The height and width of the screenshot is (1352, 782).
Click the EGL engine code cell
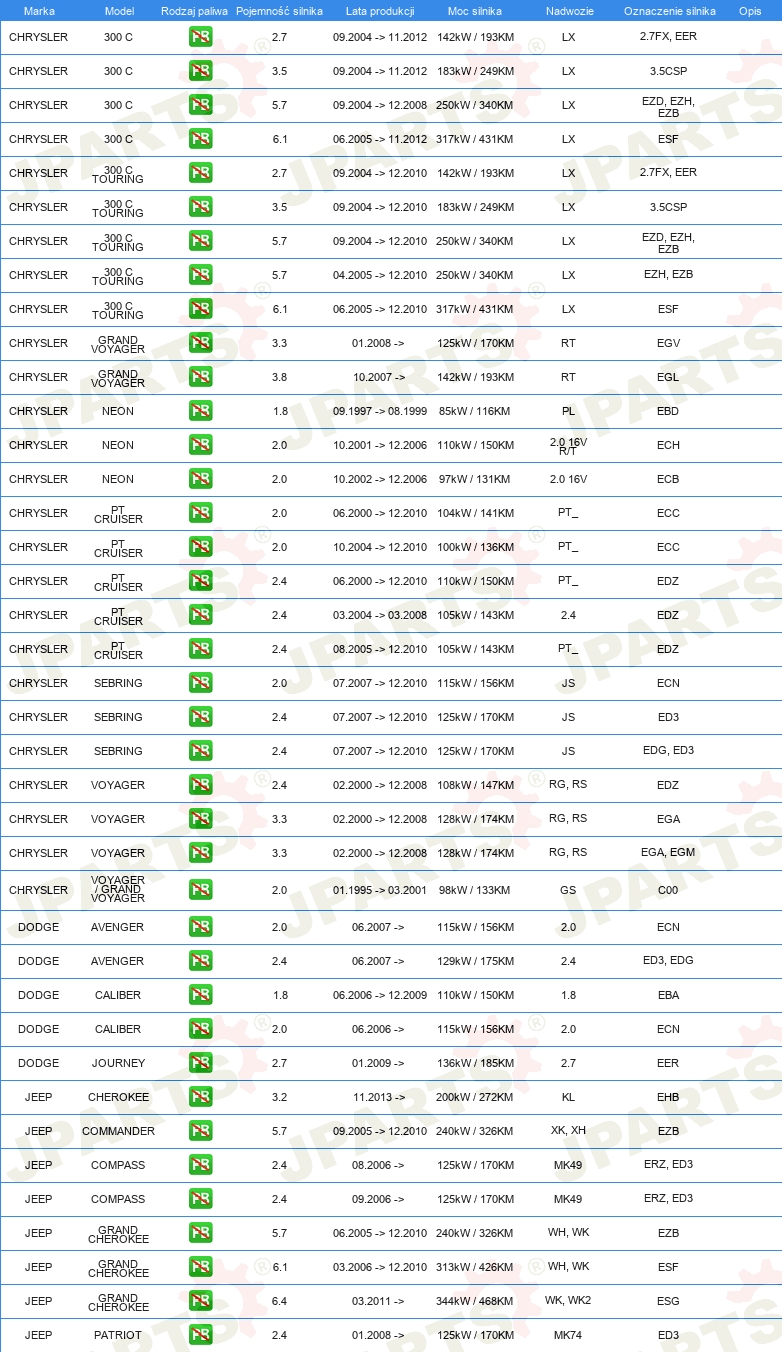click(x=669, y=377)
